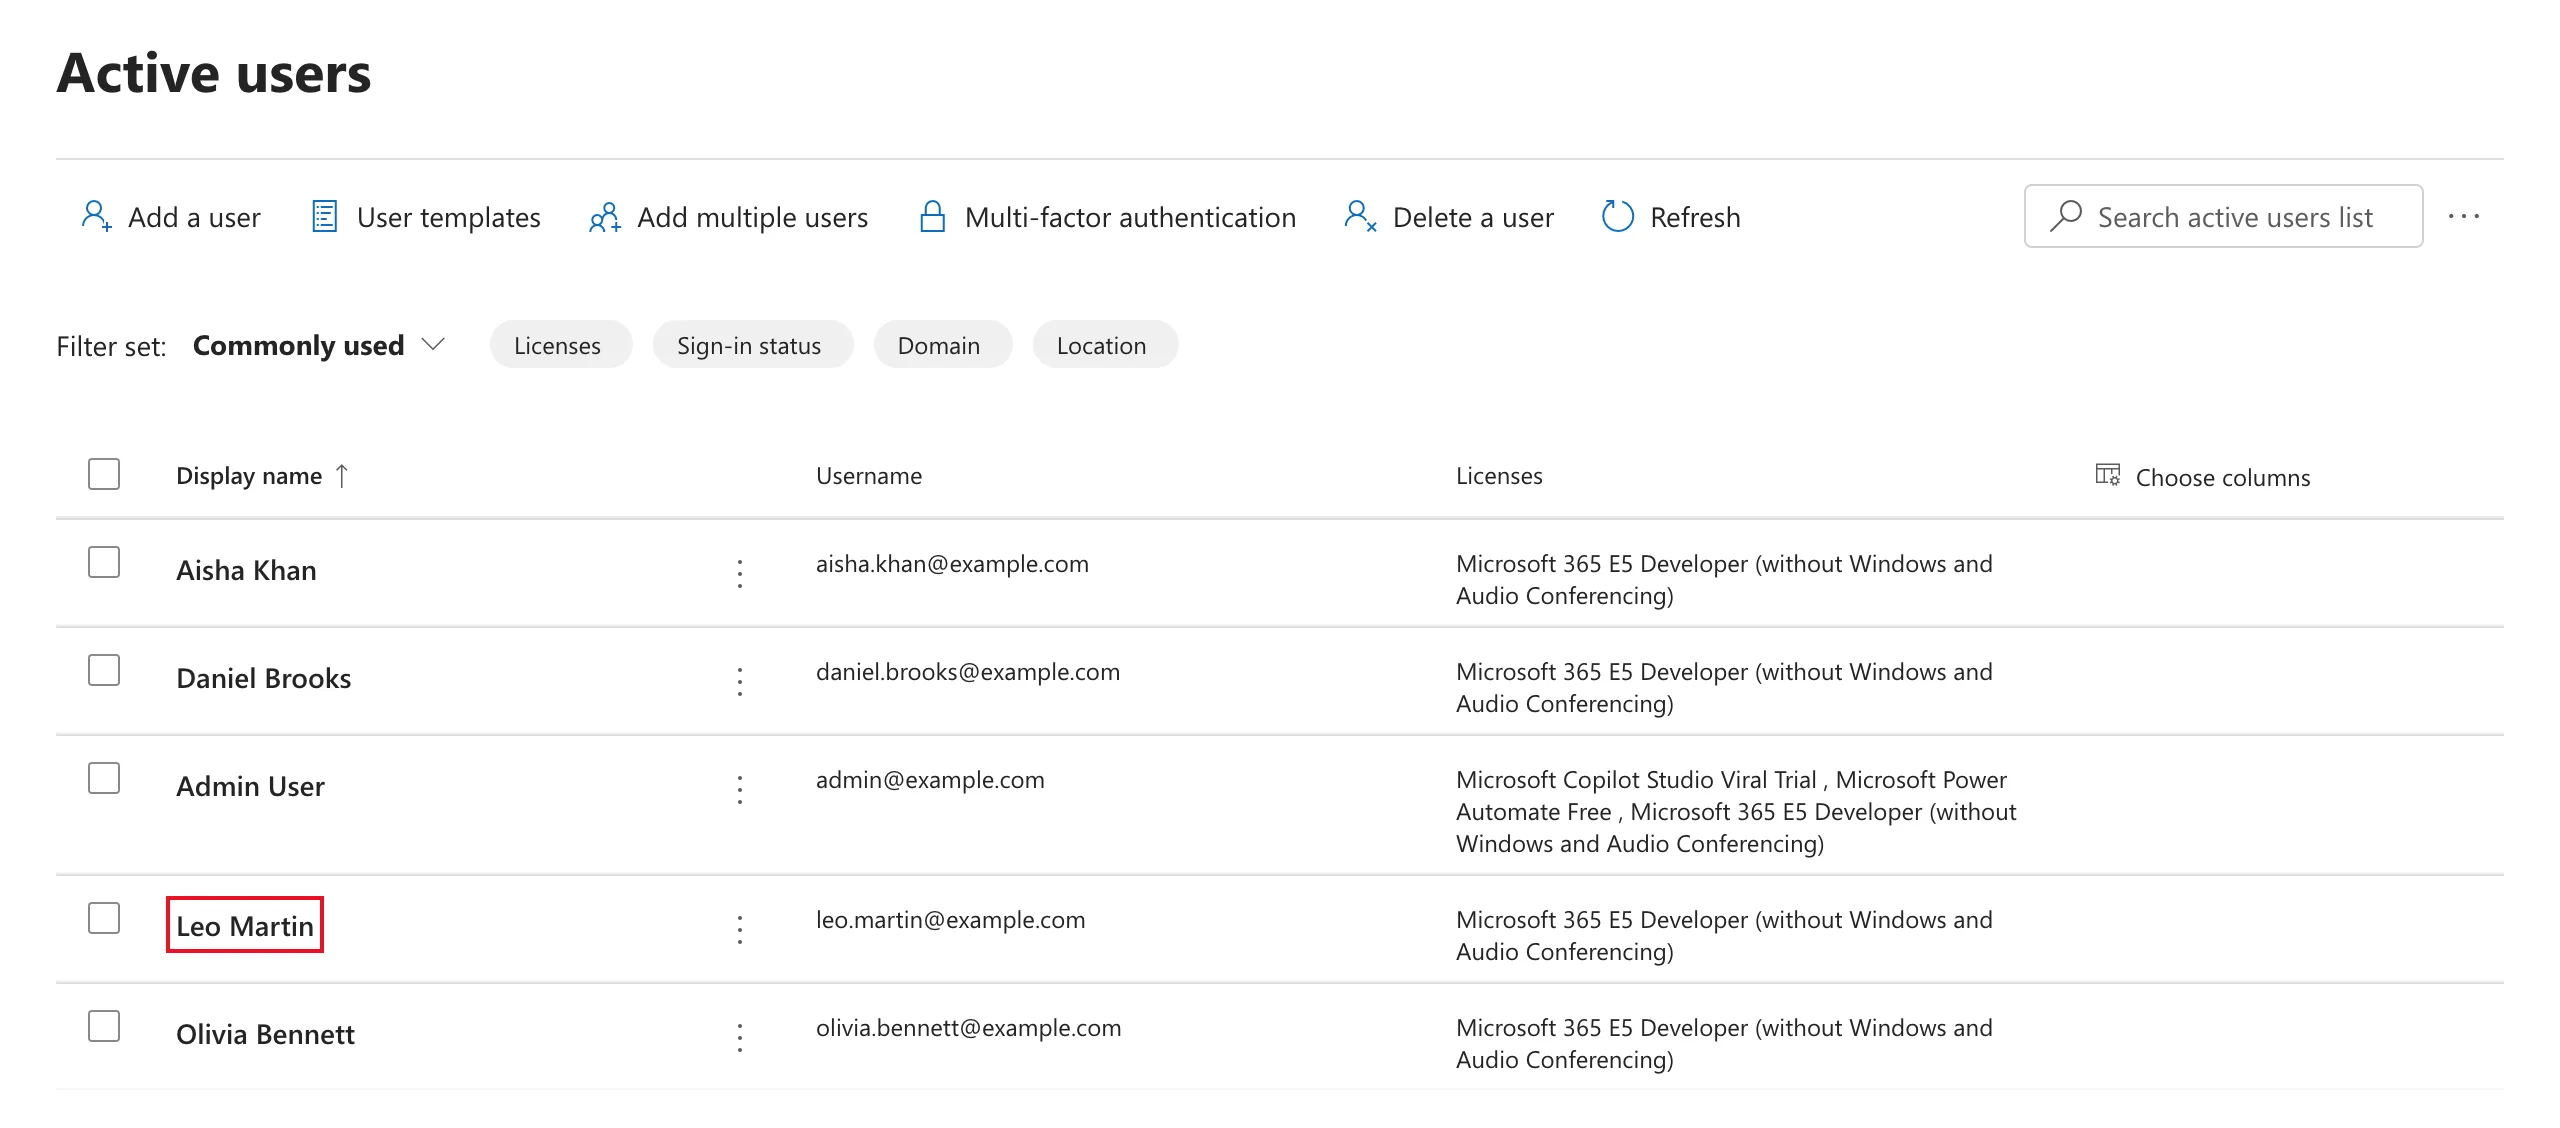2560x1128 pixels.
Task: Click Leo Martin's E5 Developer license text
Action: coord(1724,936)
